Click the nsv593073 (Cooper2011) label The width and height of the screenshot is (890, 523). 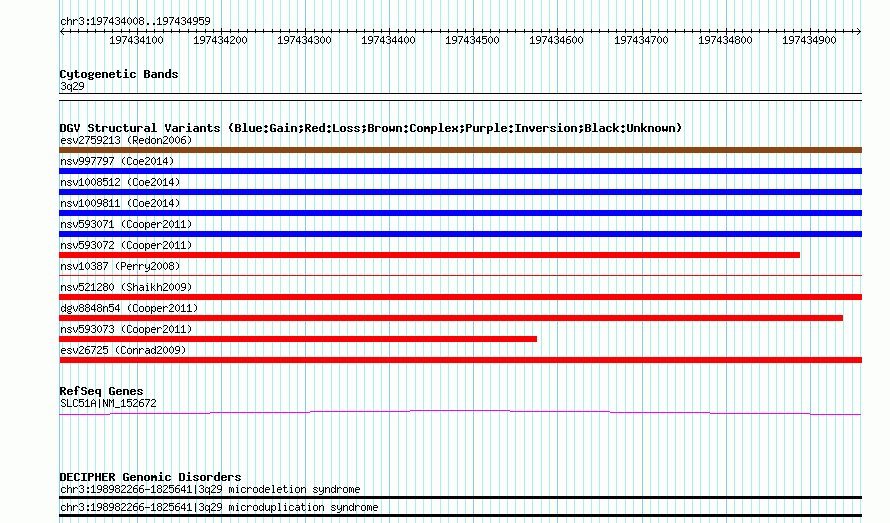click(x=126, y=329)
